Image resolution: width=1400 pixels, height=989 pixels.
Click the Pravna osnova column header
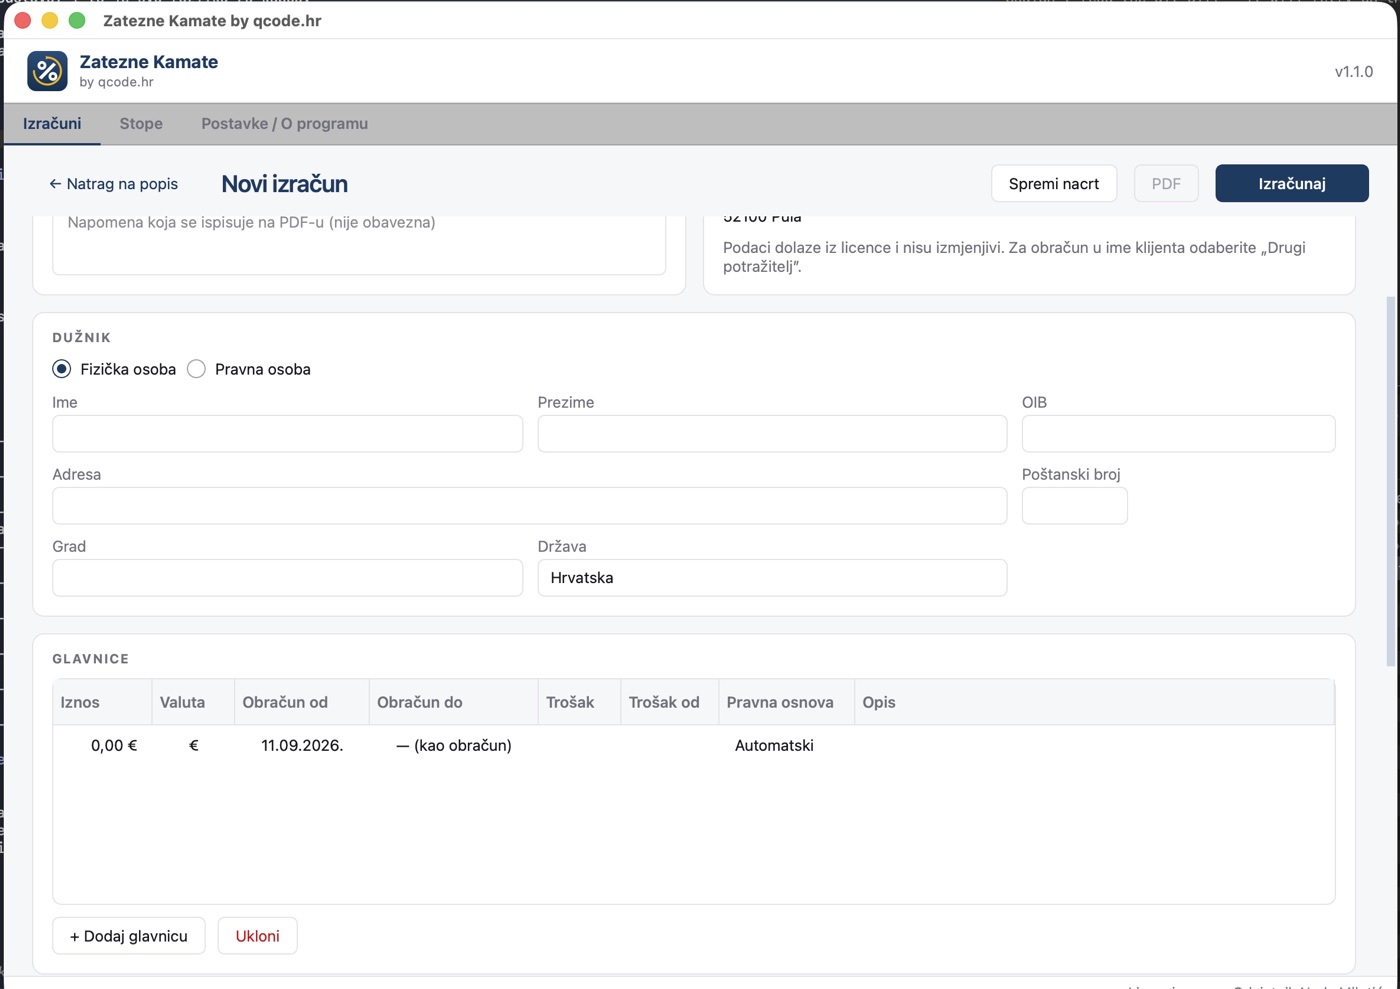pyautogui.click(x=786, y=702)
